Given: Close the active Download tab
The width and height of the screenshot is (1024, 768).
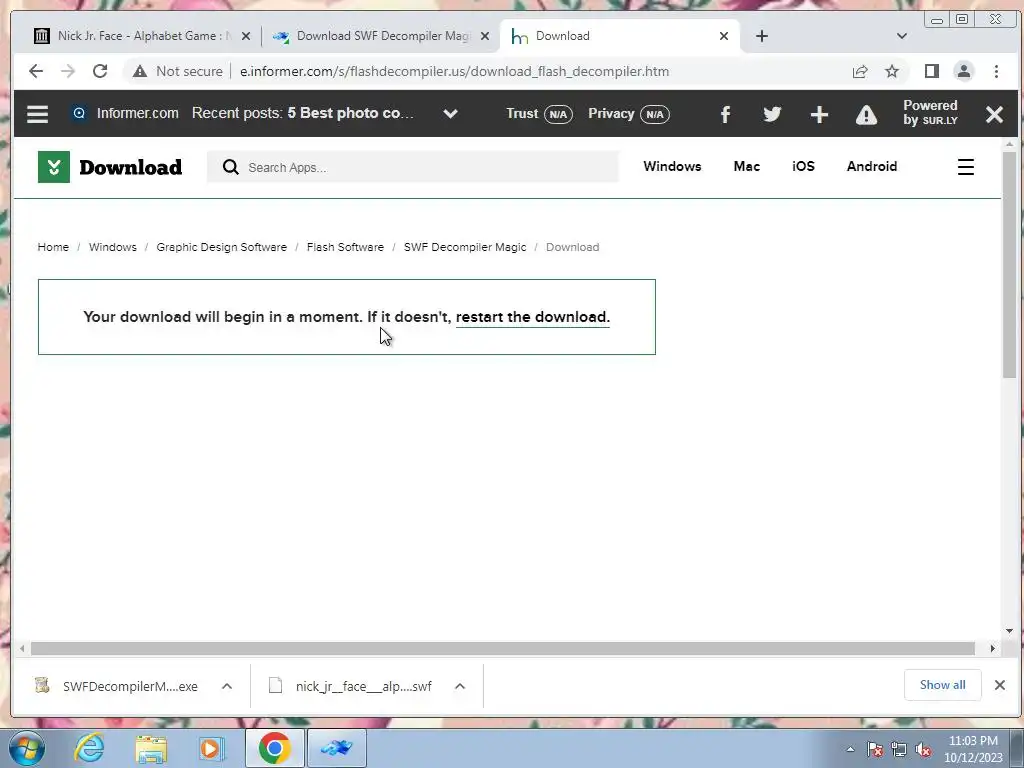Looking at the screenshot, I should [x=724, y=36].
